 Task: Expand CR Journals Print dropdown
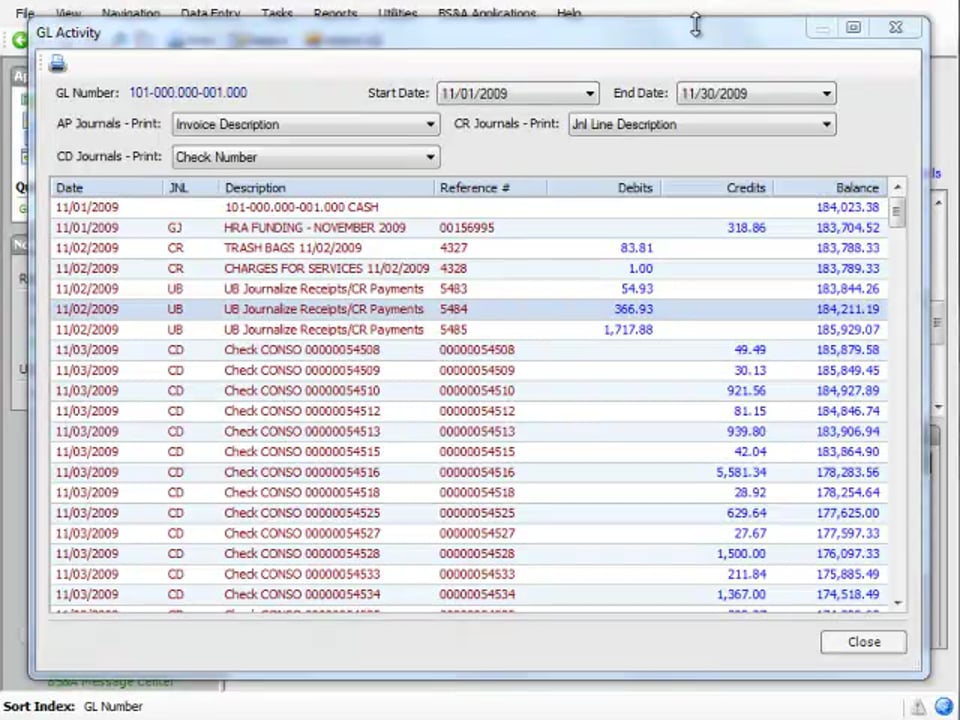tap(827, 124)
